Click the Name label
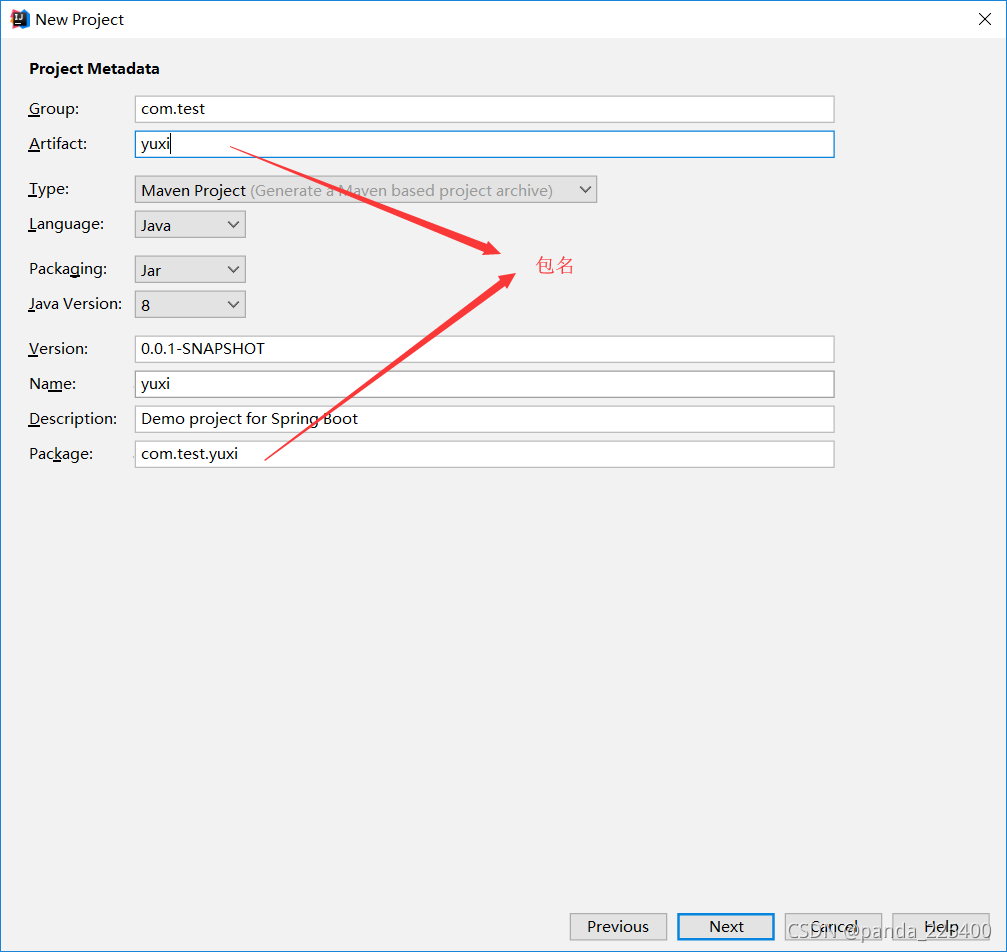 click(53, 384)
